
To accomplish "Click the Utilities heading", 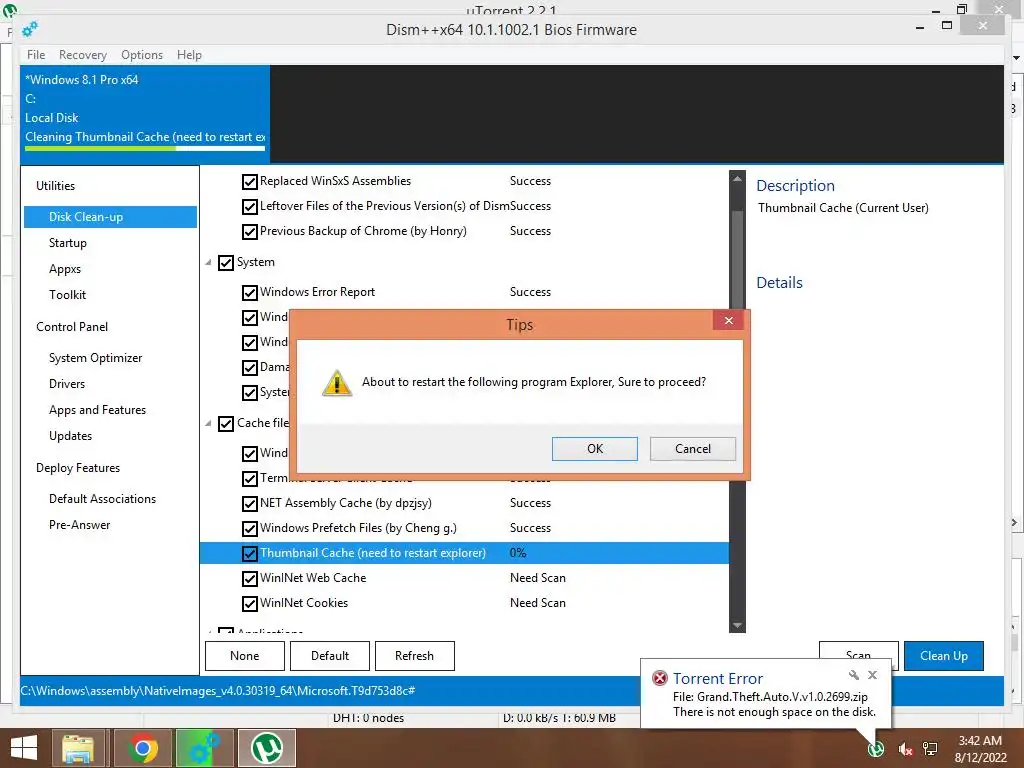I will [56, 185].
